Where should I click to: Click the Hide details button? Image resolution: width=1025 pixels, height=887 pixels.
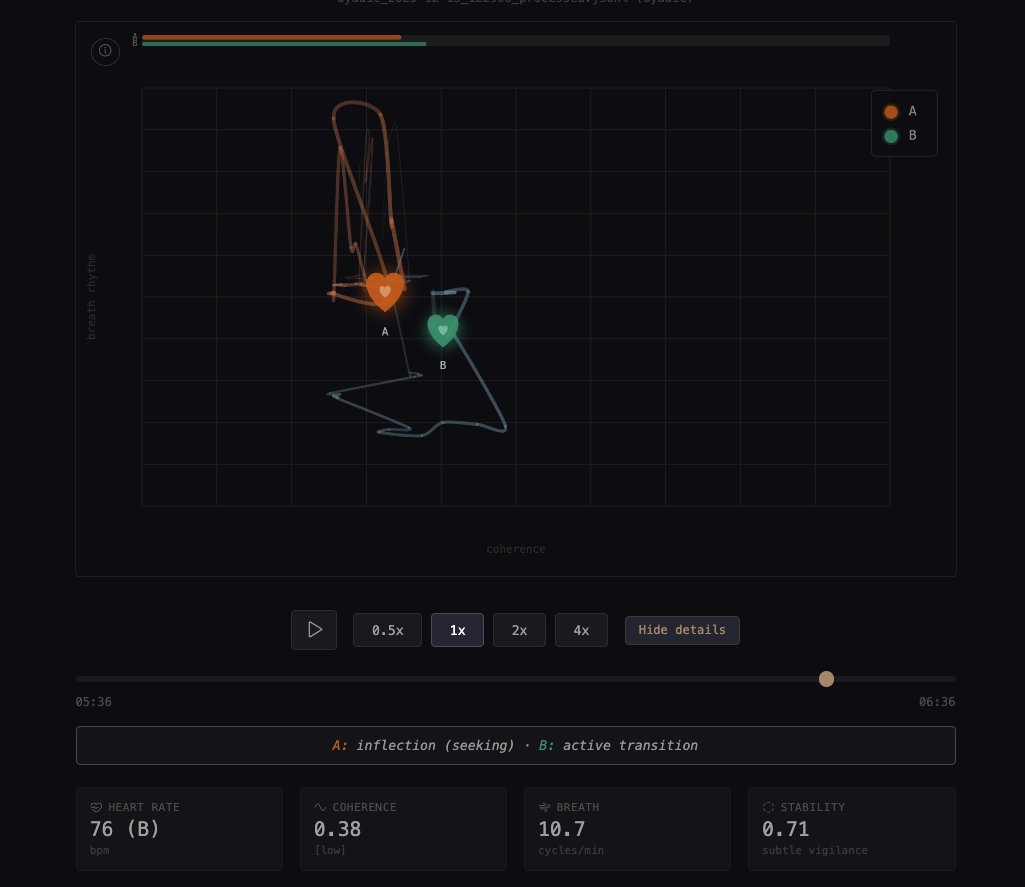tap(682, 630)
